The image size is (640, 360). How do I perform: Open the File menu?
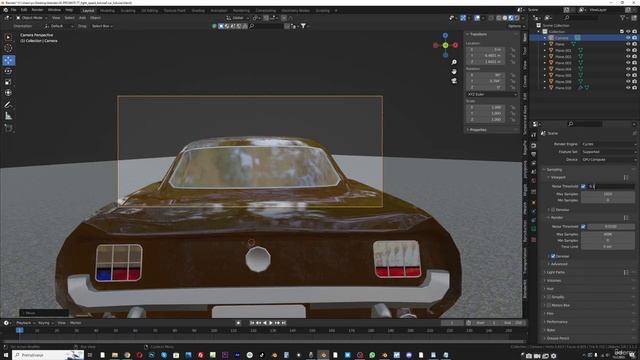pos(13,10)
